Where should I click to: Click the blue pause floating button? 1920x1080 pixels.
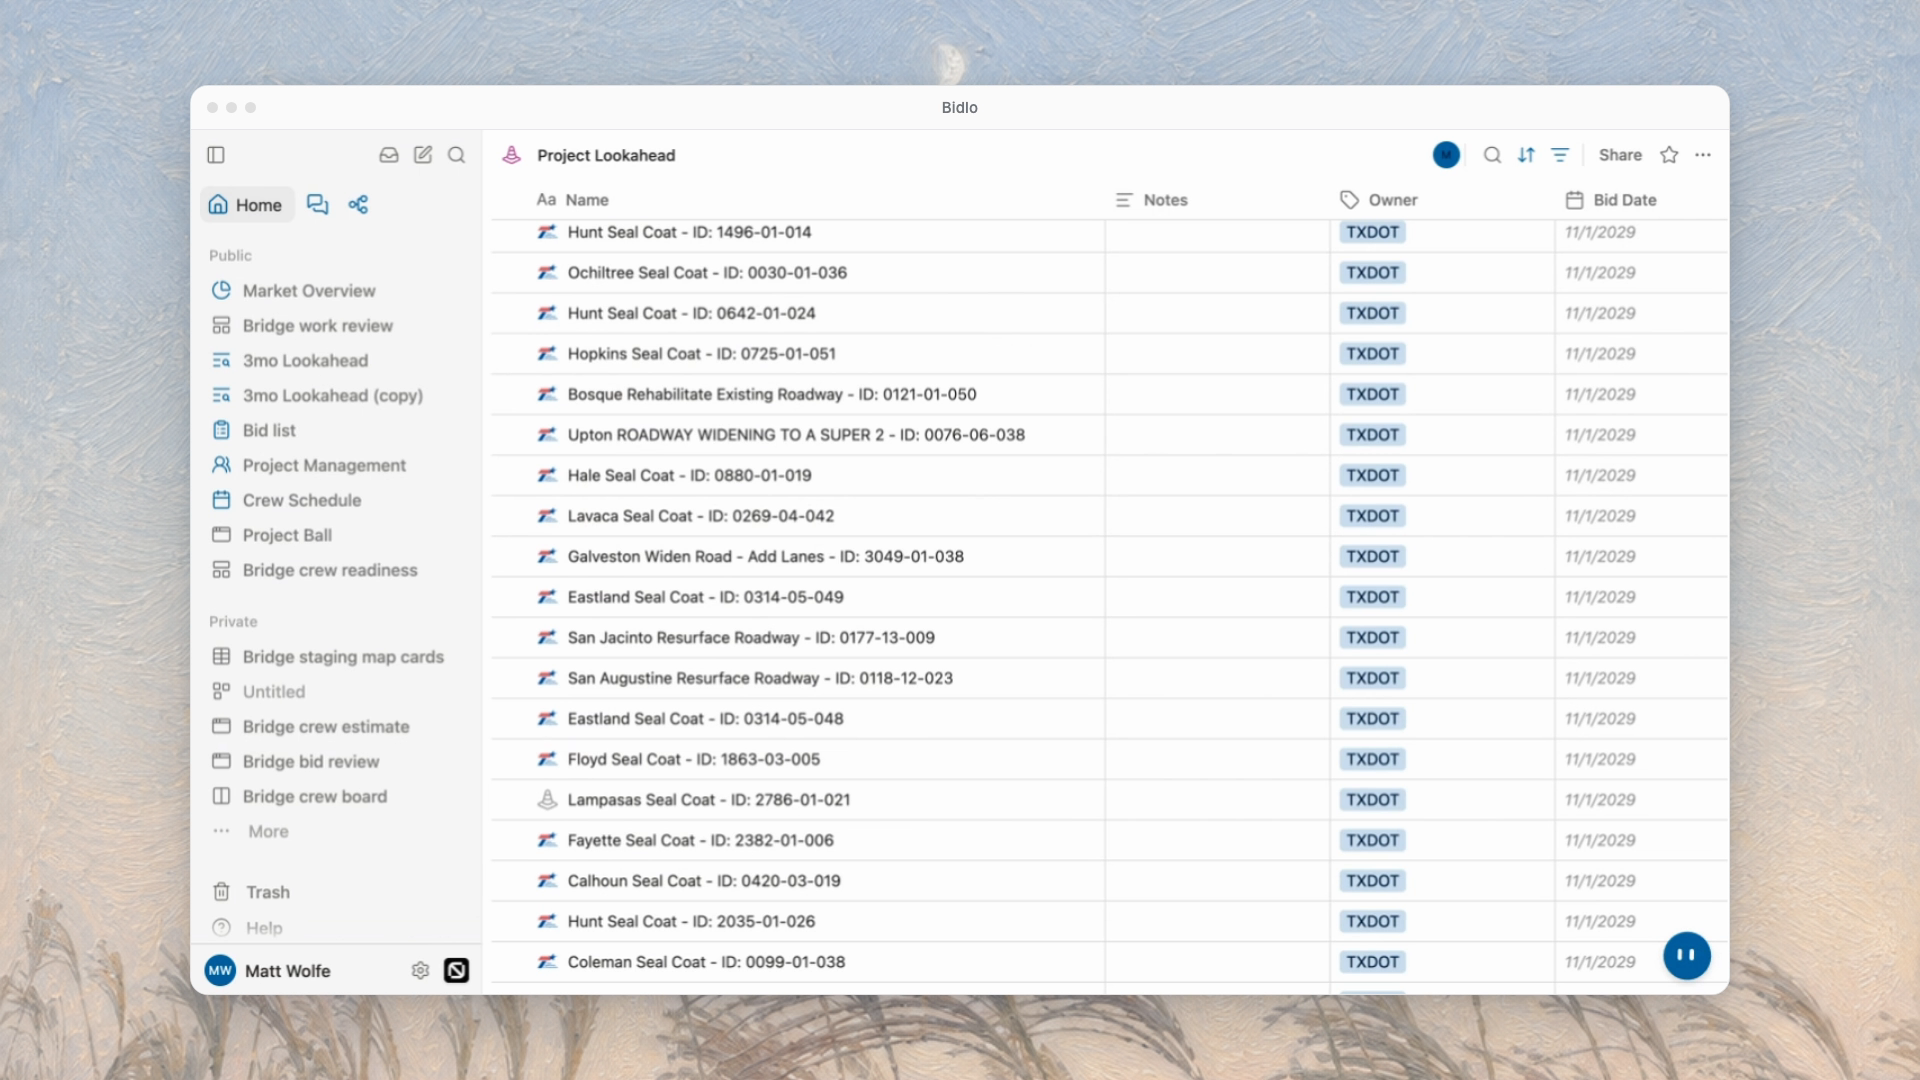click(x=1687, y=955)
